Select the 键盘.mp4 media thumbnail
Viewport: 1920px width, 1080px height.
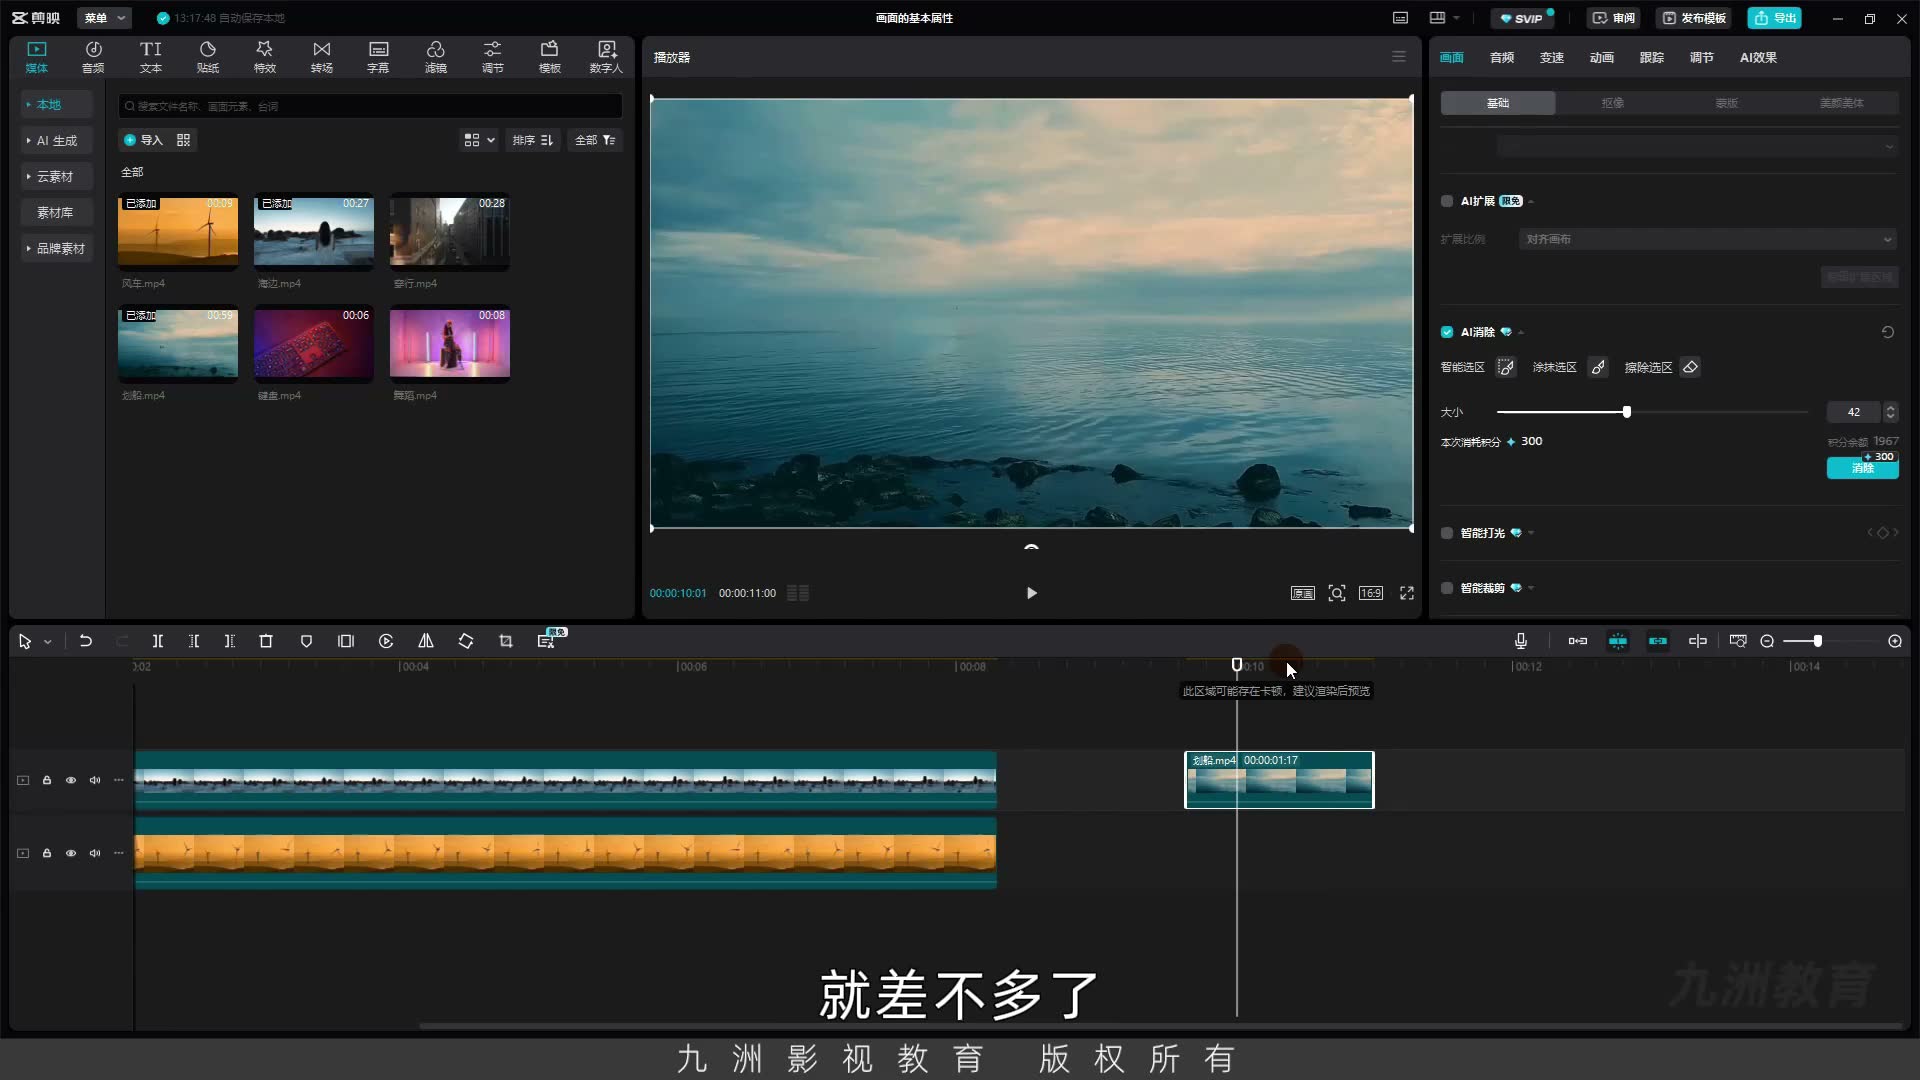(314, 344)
